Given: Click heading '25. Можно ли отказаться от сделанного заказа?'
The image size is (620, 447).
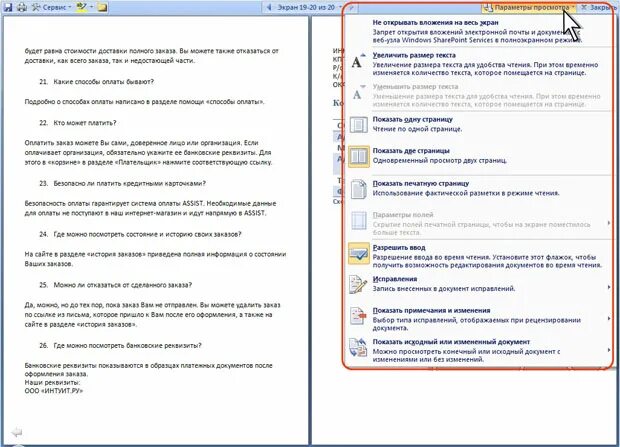Looking at the screenshot, I should [x=115, y=285].
